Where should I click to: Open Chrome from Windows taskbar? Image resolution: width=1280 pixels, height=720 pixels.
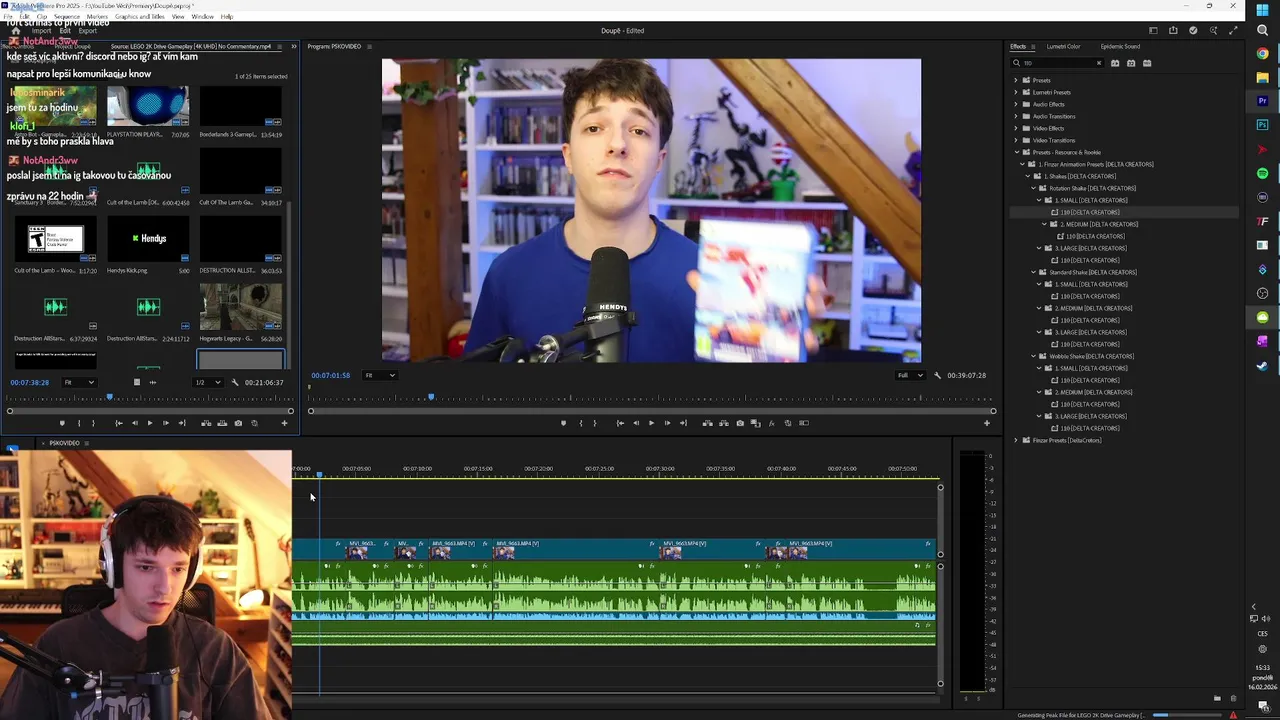click(1262, 53)
